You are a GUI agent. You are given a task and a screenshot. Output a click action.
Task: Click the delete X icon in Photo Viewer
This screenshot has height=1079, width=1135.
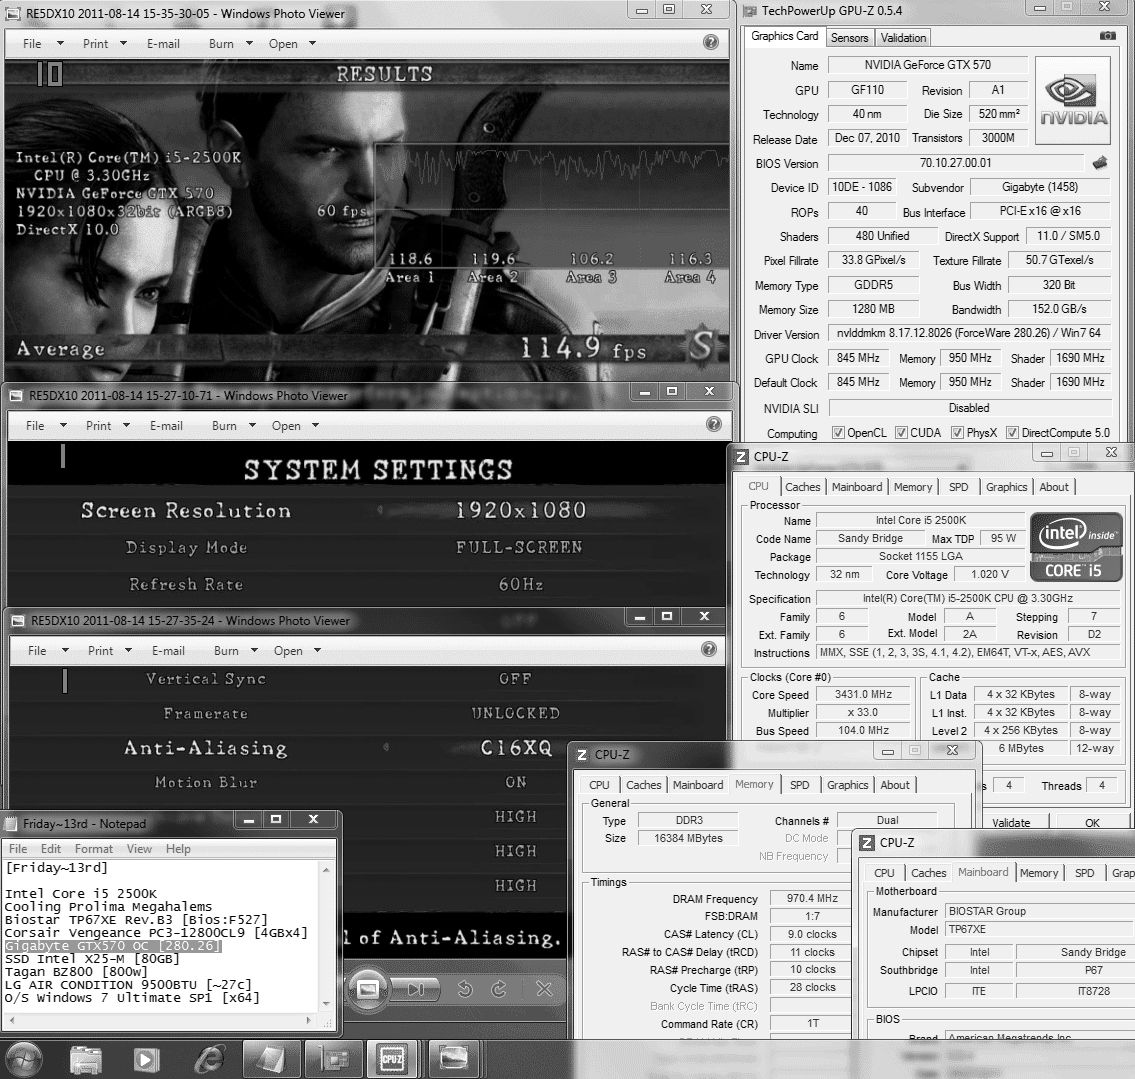(x=544, y=989)
